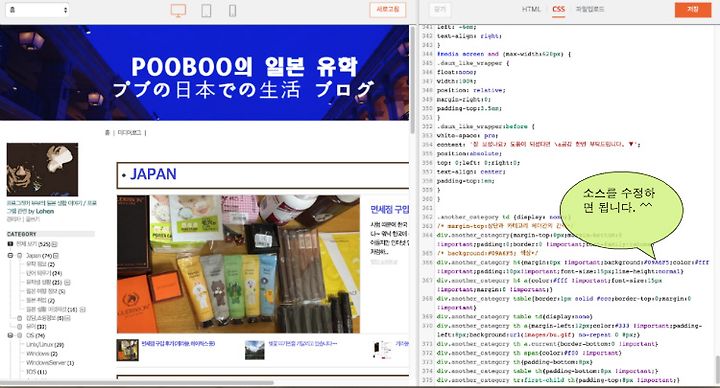
Task: Click the small duty-free post thumbnail below the image
Action: (x=127, y=350)
